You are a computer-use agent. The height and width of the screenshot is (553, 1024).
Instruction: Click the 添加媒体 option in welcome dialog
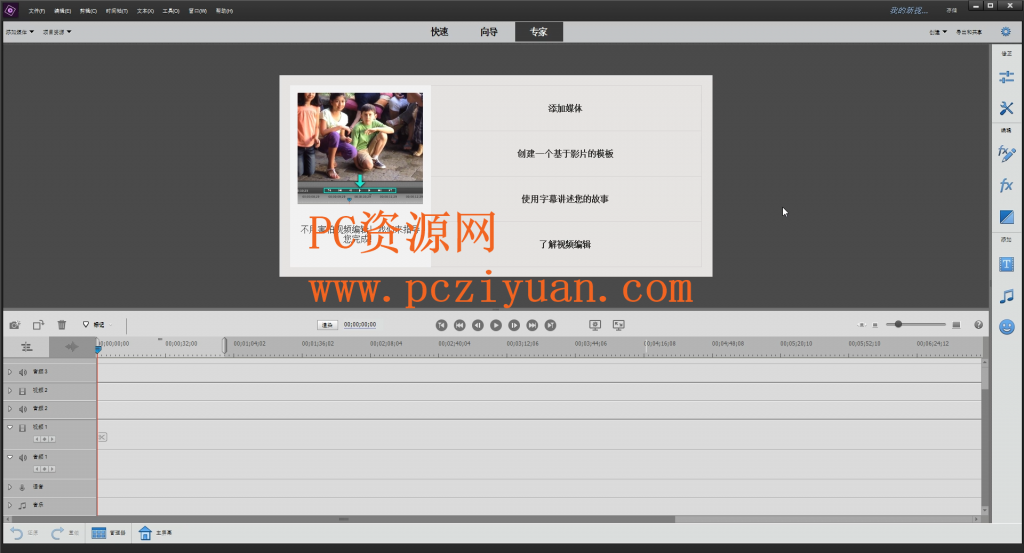click(566, 108)
